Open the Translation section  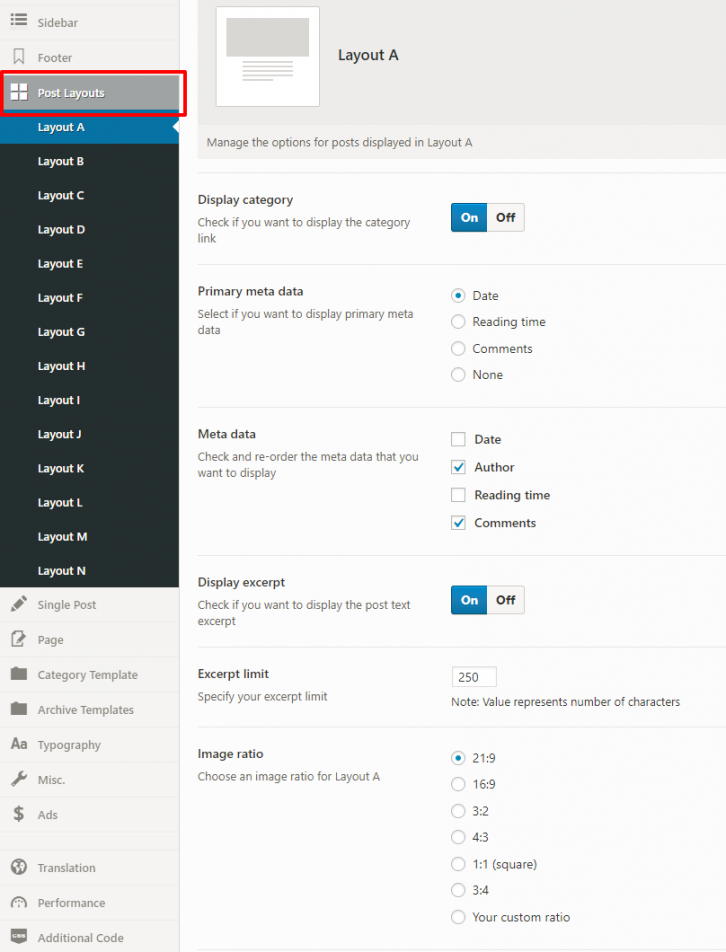pos(66,867)
